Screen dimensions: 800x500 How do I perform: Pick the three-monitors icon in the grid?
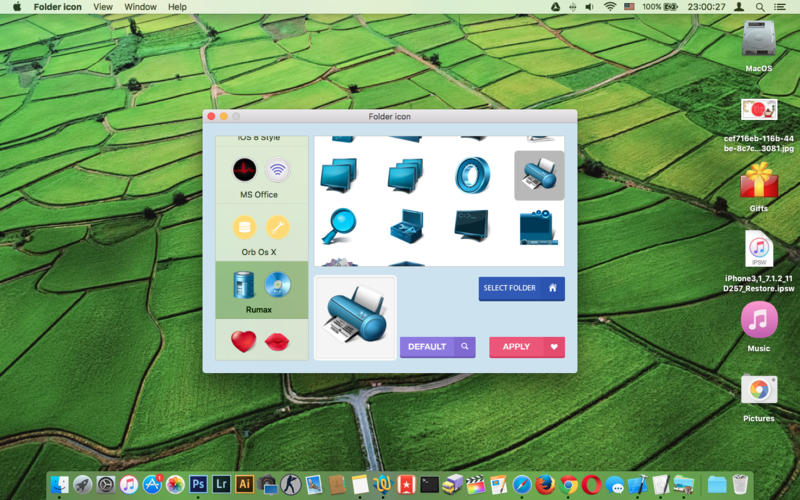pos(405,175)
